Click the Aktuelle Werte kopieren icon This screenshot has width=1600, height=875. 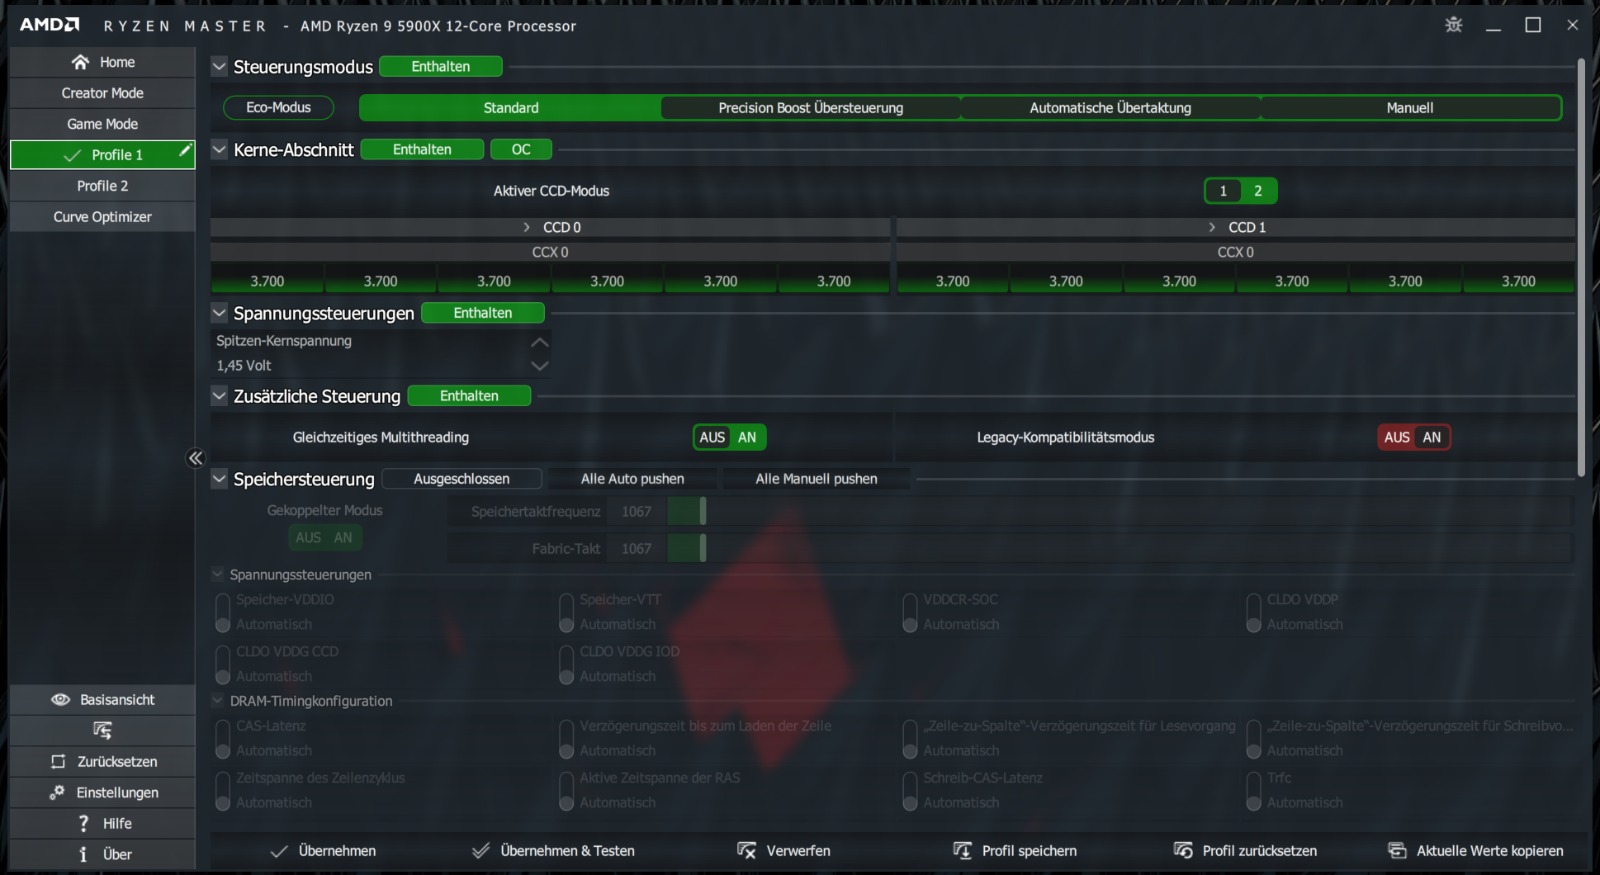tap(1397, 851)
